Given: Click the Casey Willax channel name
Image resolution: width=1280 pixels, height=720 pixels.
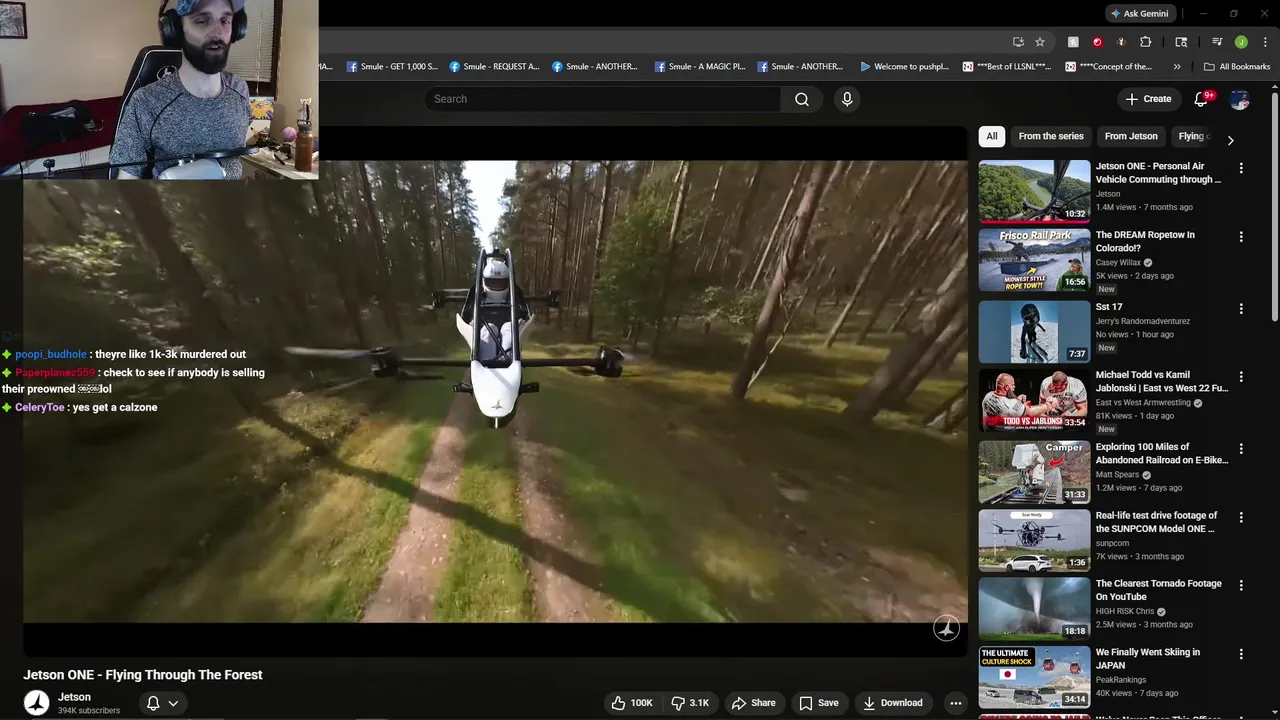Looking at the screenshot, I should (x=1118, y=262).
